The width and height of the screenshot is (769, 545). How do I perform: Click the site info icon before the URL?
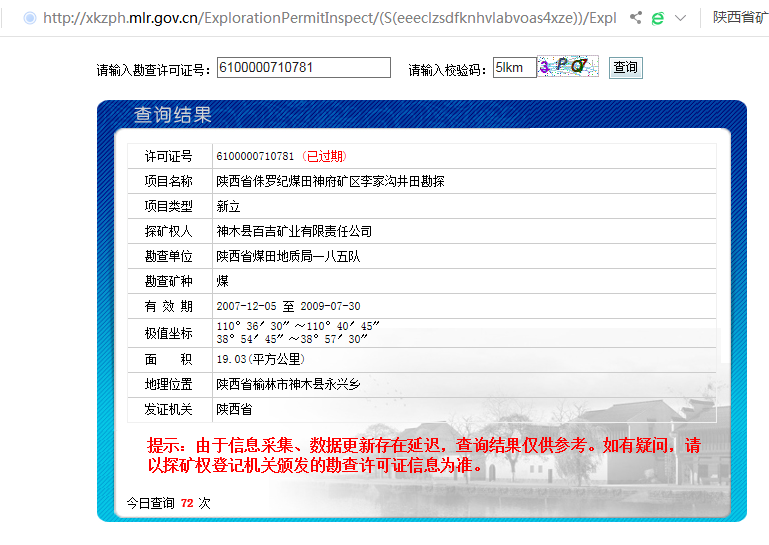click(29, 18)
